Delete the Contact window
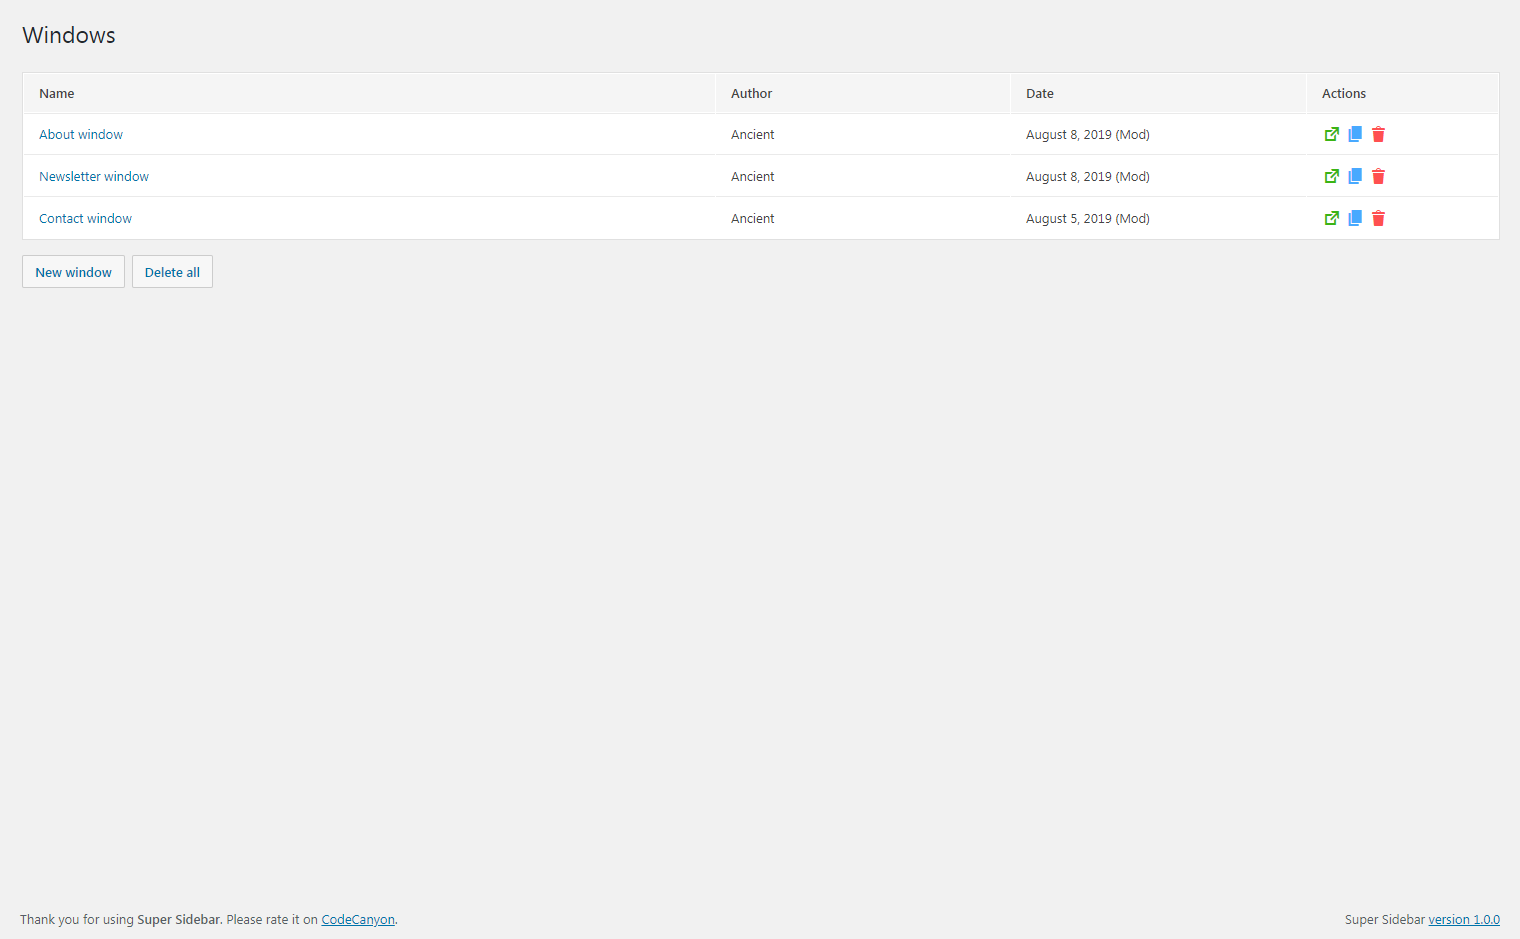 [x=1378, y=218]
